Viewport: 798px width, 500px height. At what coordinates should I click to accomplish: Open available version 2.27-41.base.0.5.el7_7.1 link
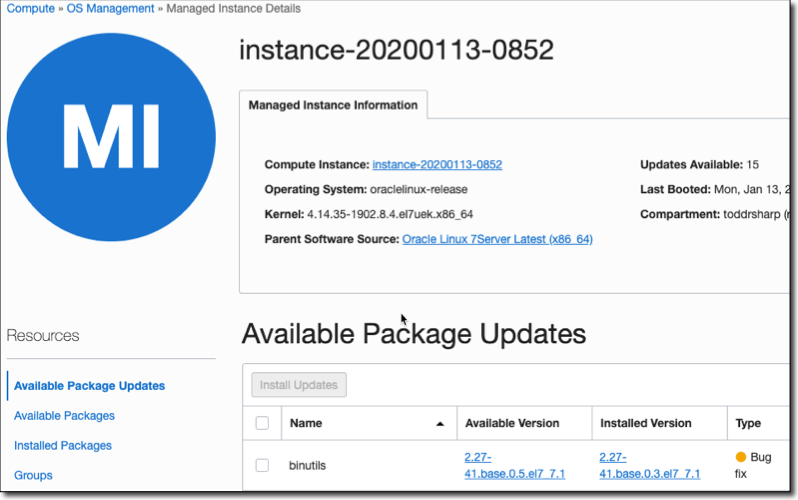pos(514,465)
